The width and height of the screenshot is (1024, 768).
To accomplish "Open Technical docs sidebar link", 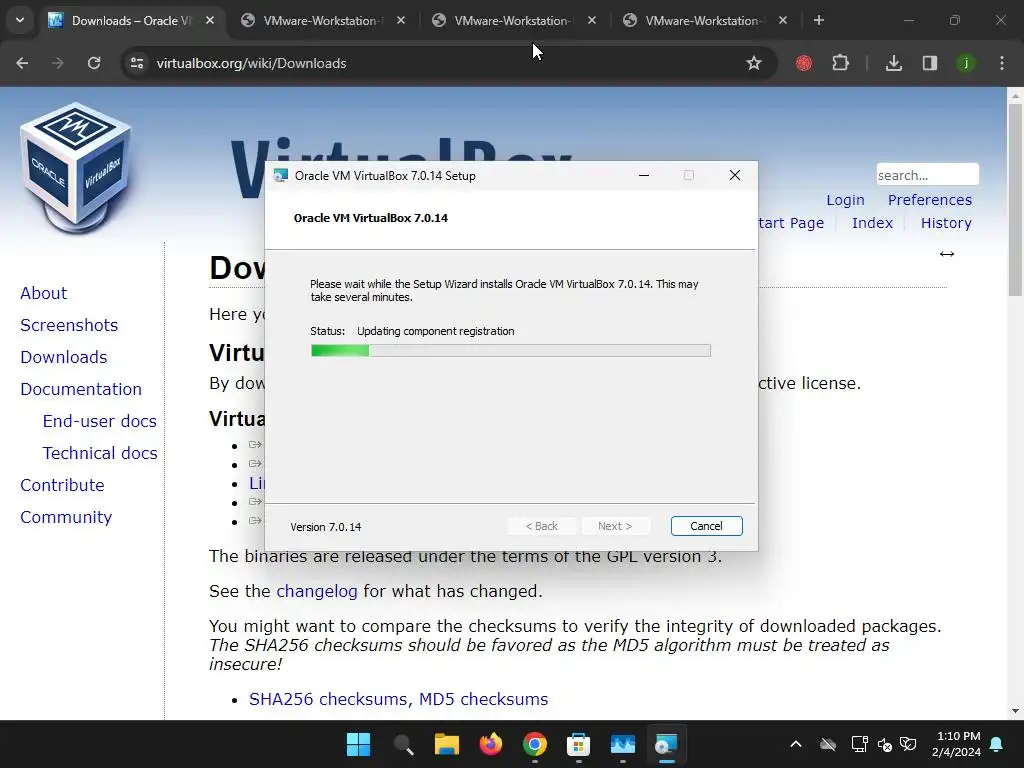I will [100, 453].
